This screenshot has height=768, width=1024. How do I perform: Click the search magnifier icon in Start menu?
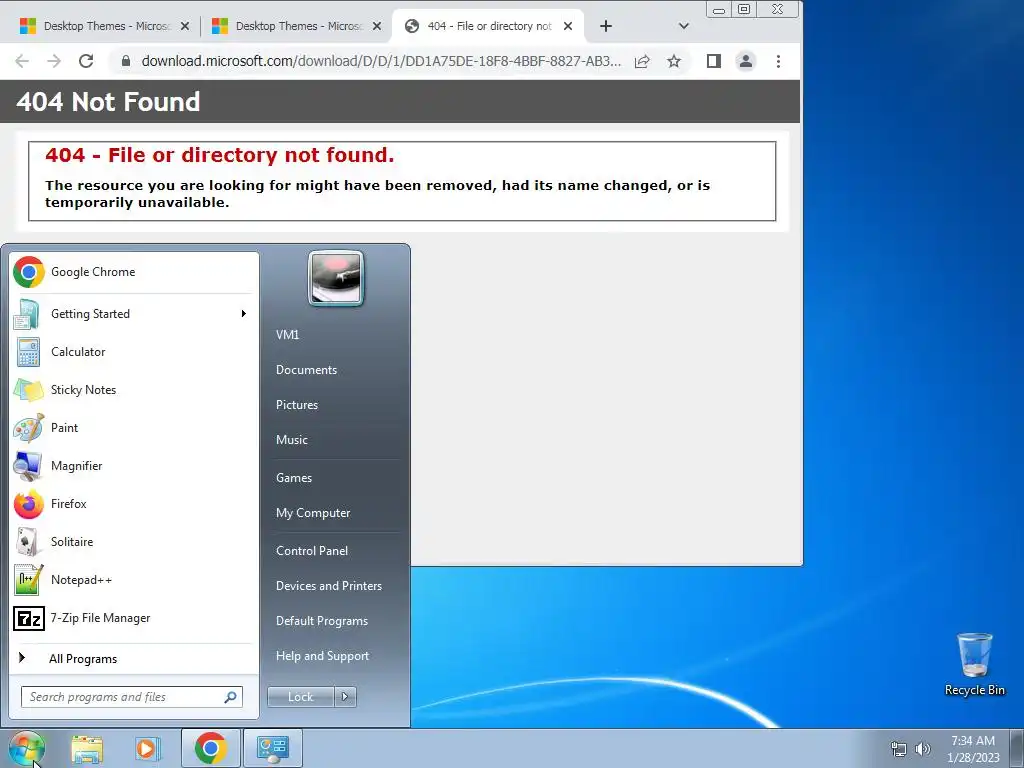point(231,697)
